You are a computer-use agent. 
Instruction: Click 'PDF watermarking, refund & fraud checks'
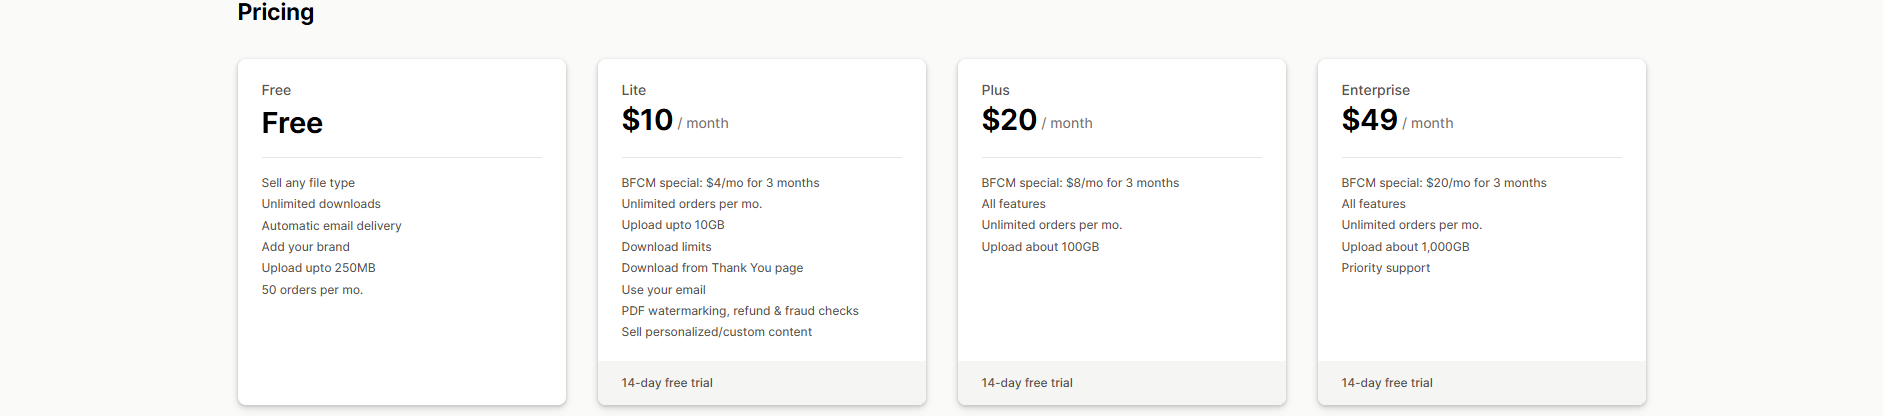tap(740, 311)
